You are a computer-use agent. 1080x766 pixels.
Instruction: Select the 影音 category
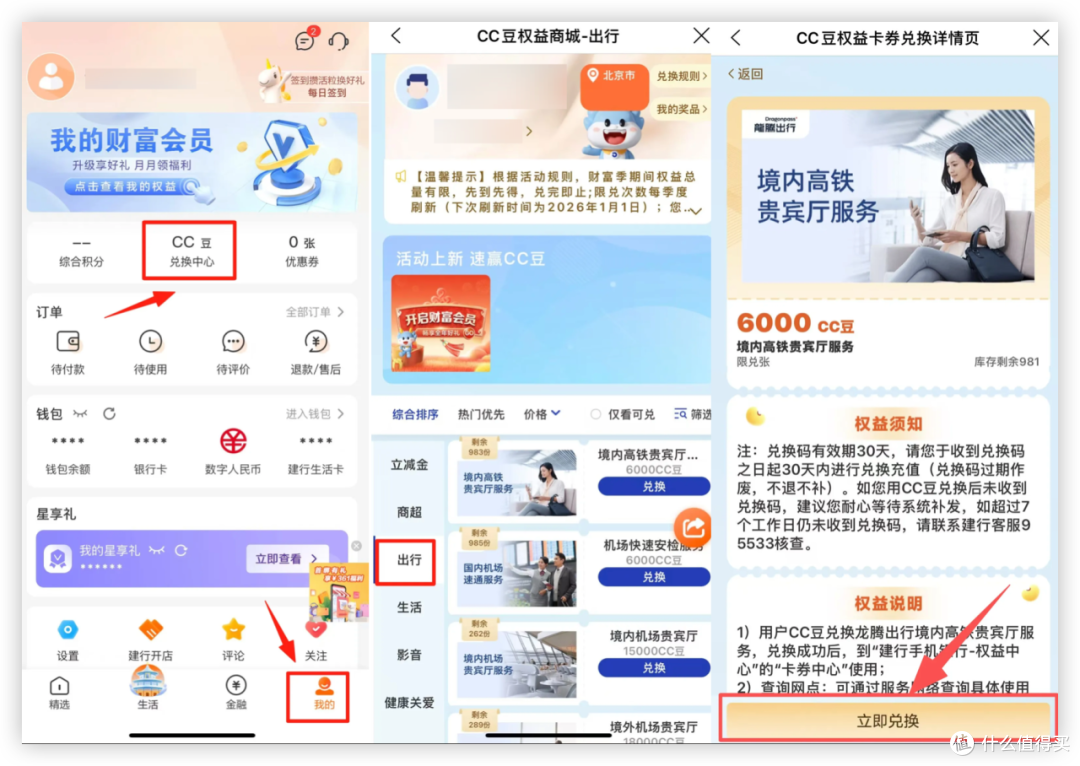[x=409, y=654]
